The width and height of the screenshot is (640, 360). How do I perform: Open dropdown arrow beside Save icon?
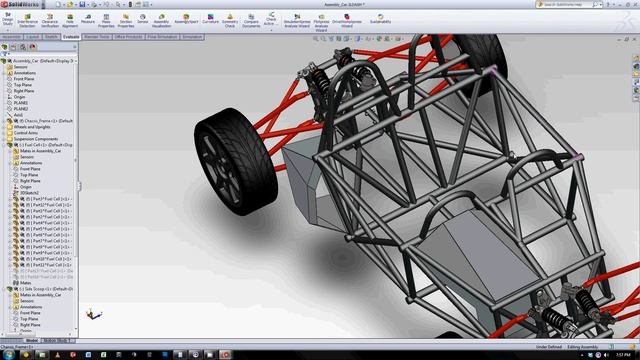[87, 4]
